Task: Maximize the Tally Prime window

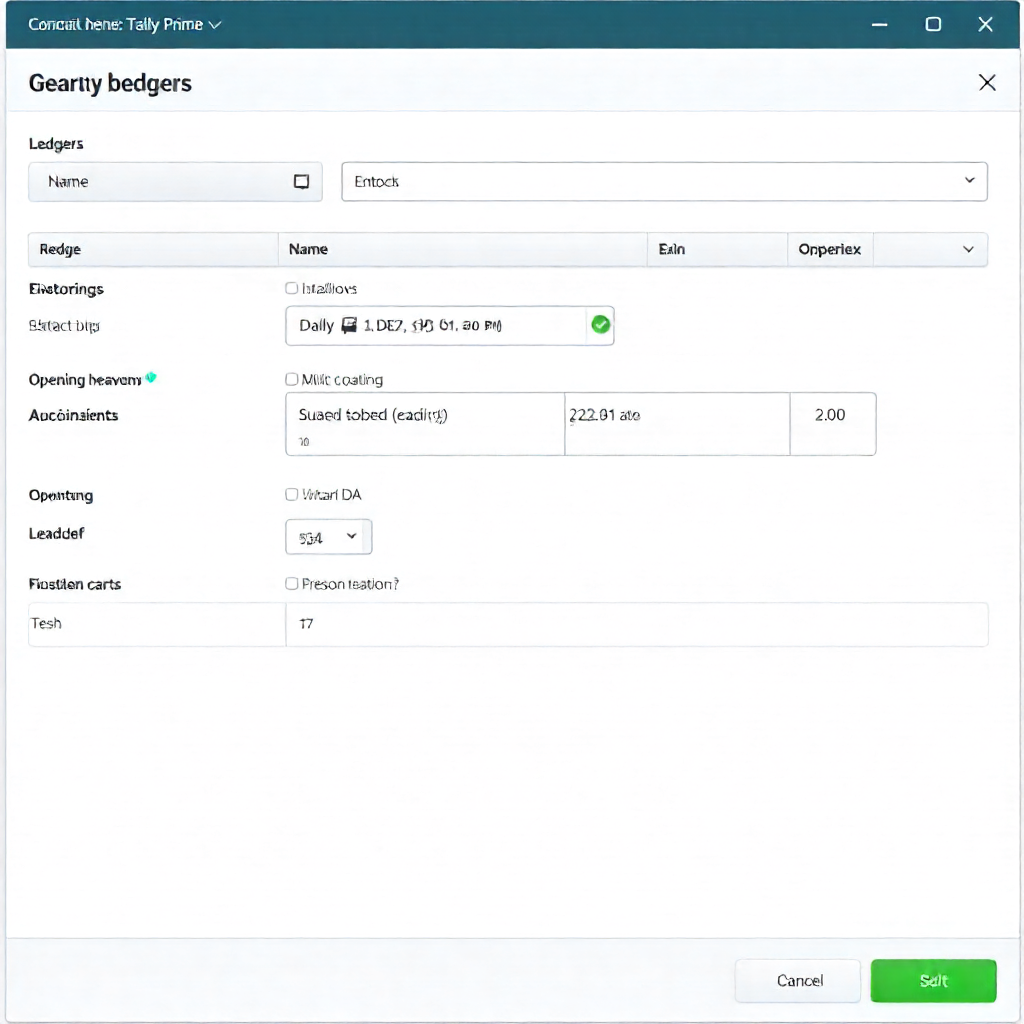Action: (x=933, y=25)
